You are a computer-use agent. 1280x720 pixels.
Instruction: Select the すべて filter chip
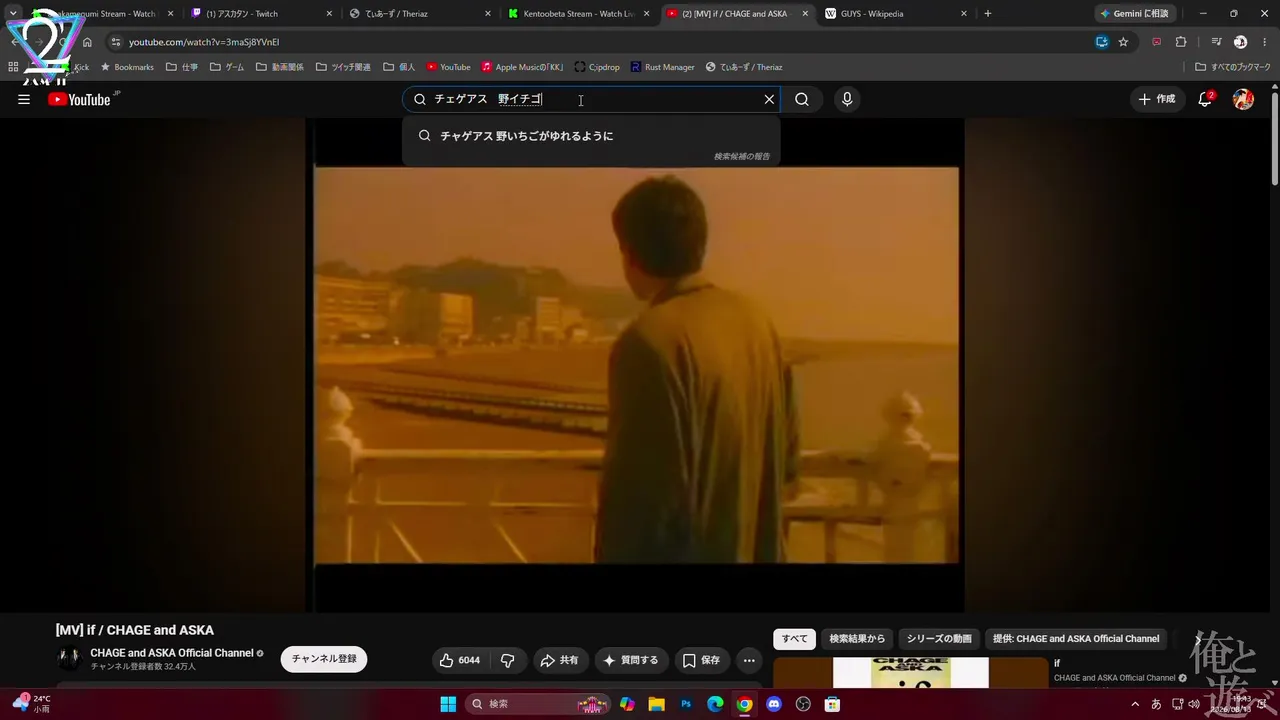[795, 639]
